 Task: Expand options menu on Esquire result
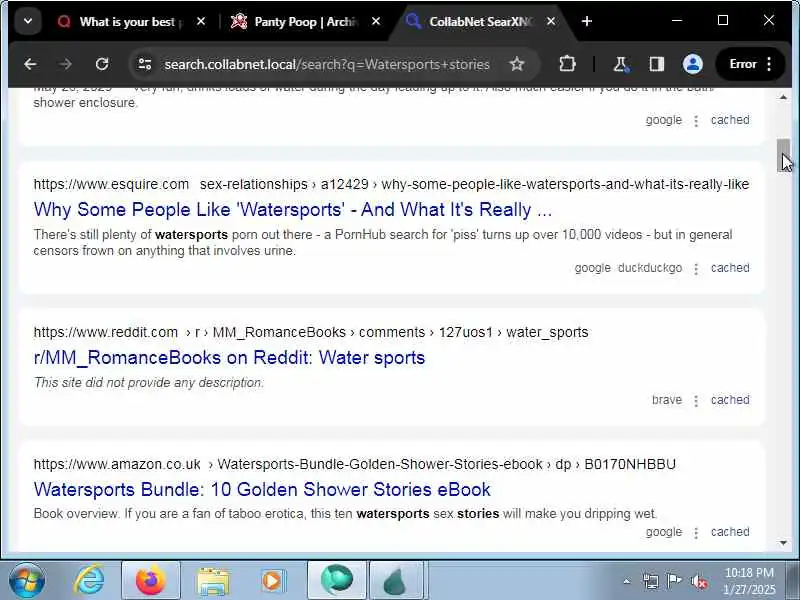[696, 269]
